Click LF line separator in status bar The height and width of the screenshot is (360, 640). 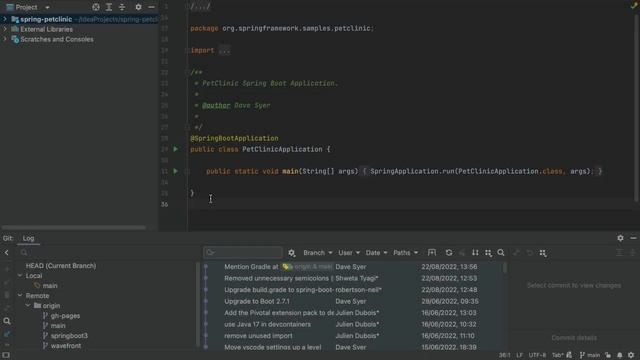click(519, 355)
